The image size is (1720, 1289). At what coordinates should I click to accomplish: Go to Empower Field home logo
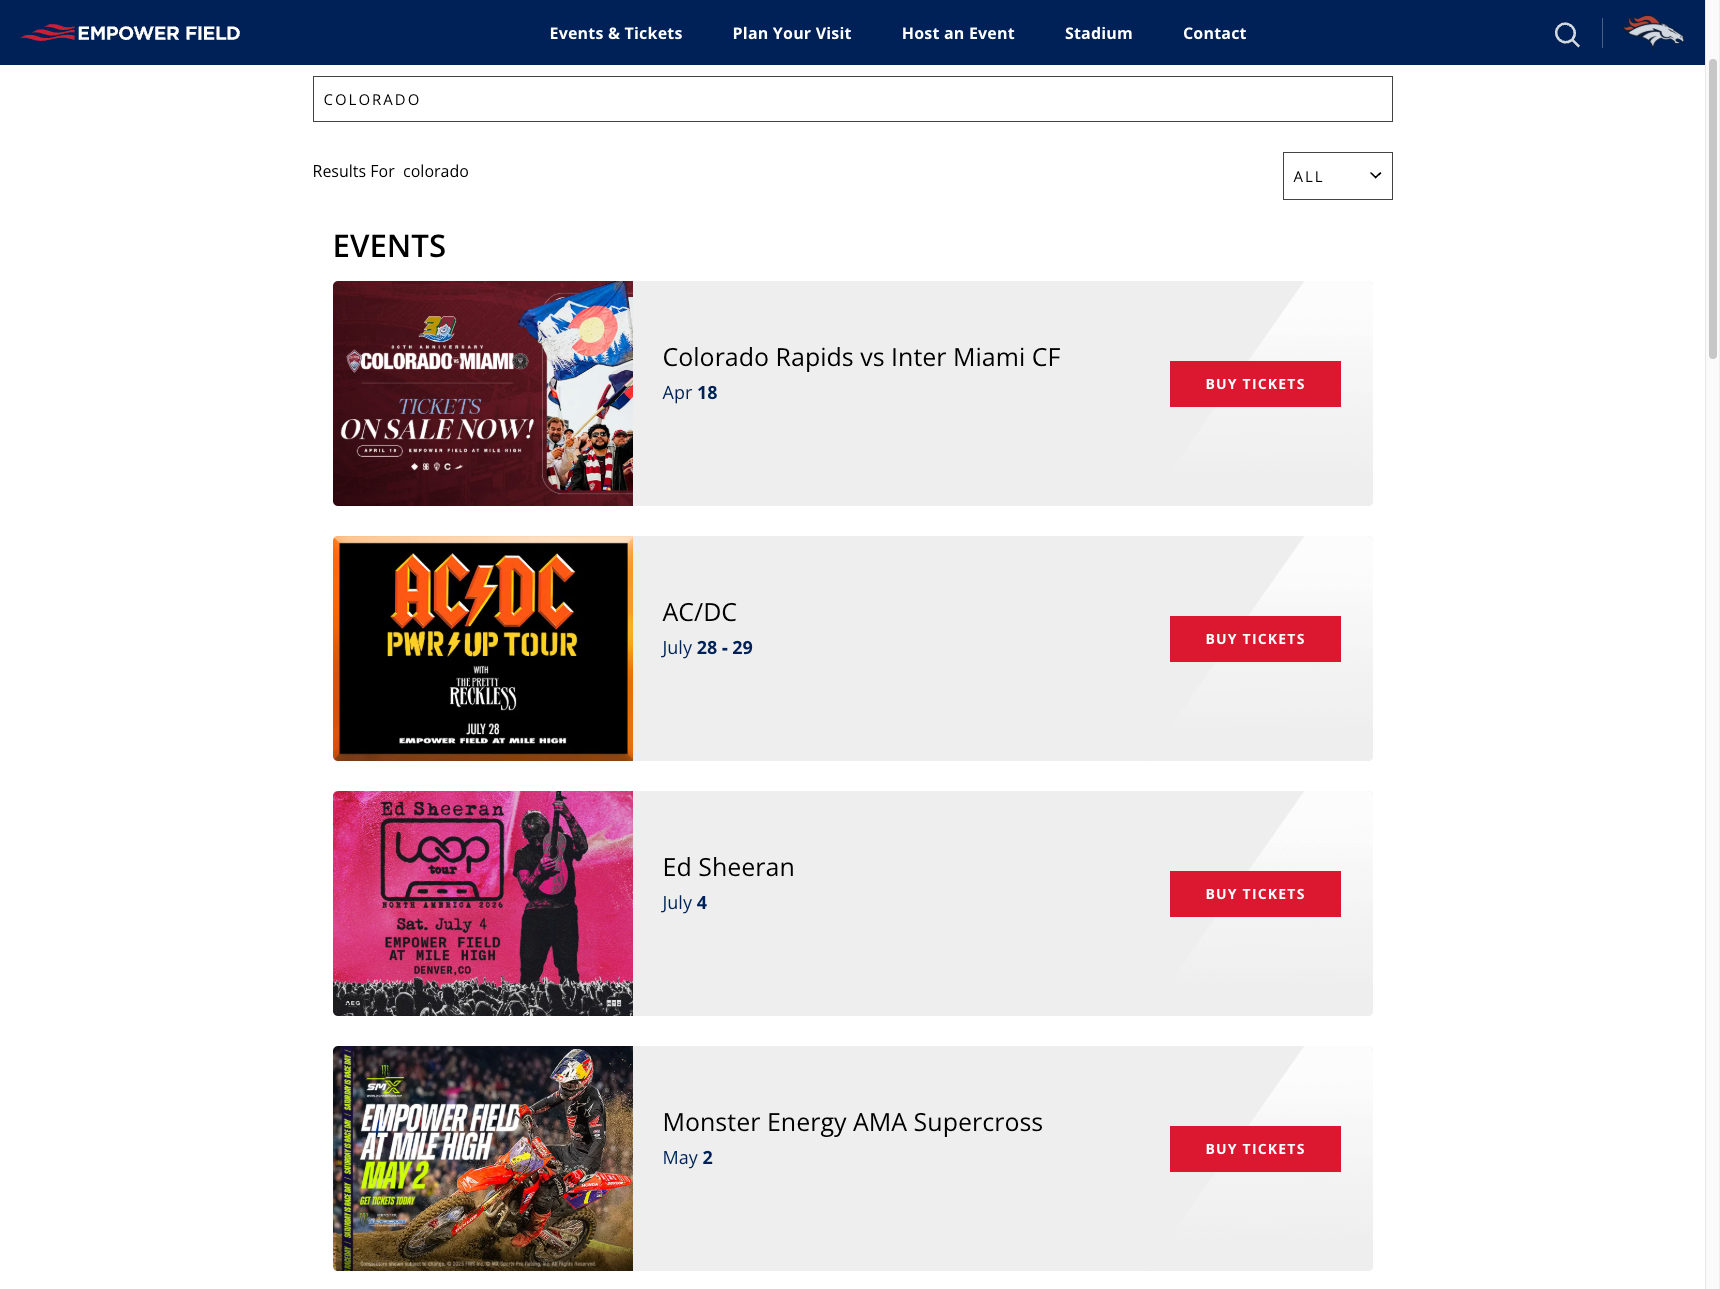click(131, 33)
